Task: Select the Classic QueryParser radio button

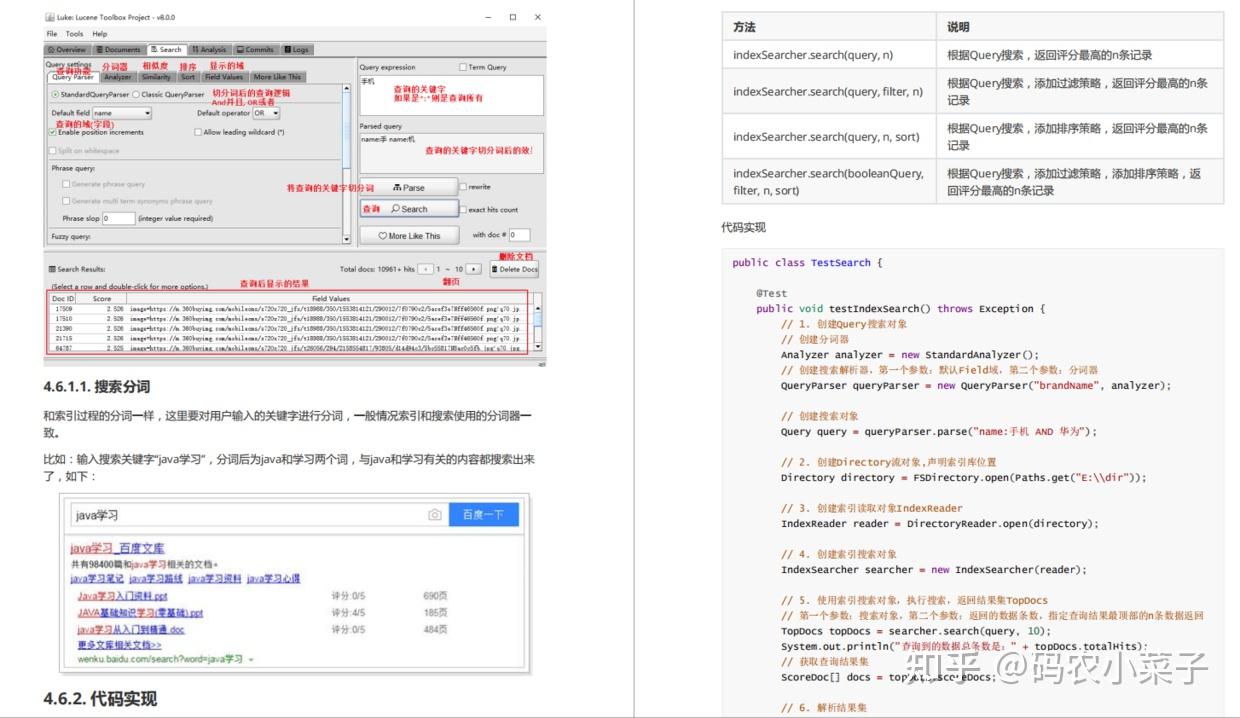Action: [136, 94]
